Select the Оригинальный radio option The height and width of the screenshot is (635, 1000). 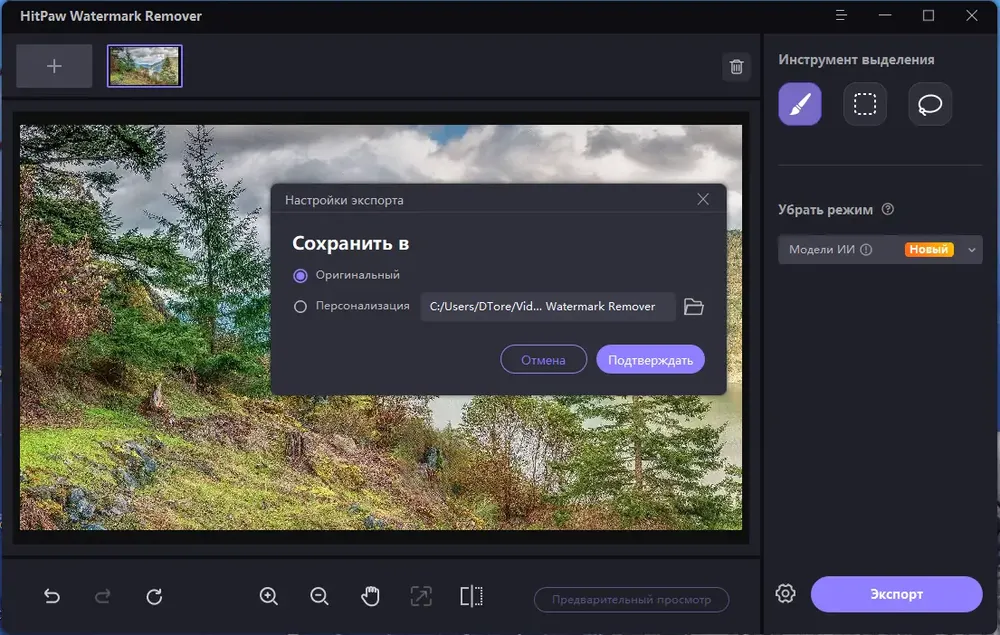coord(300,275)
